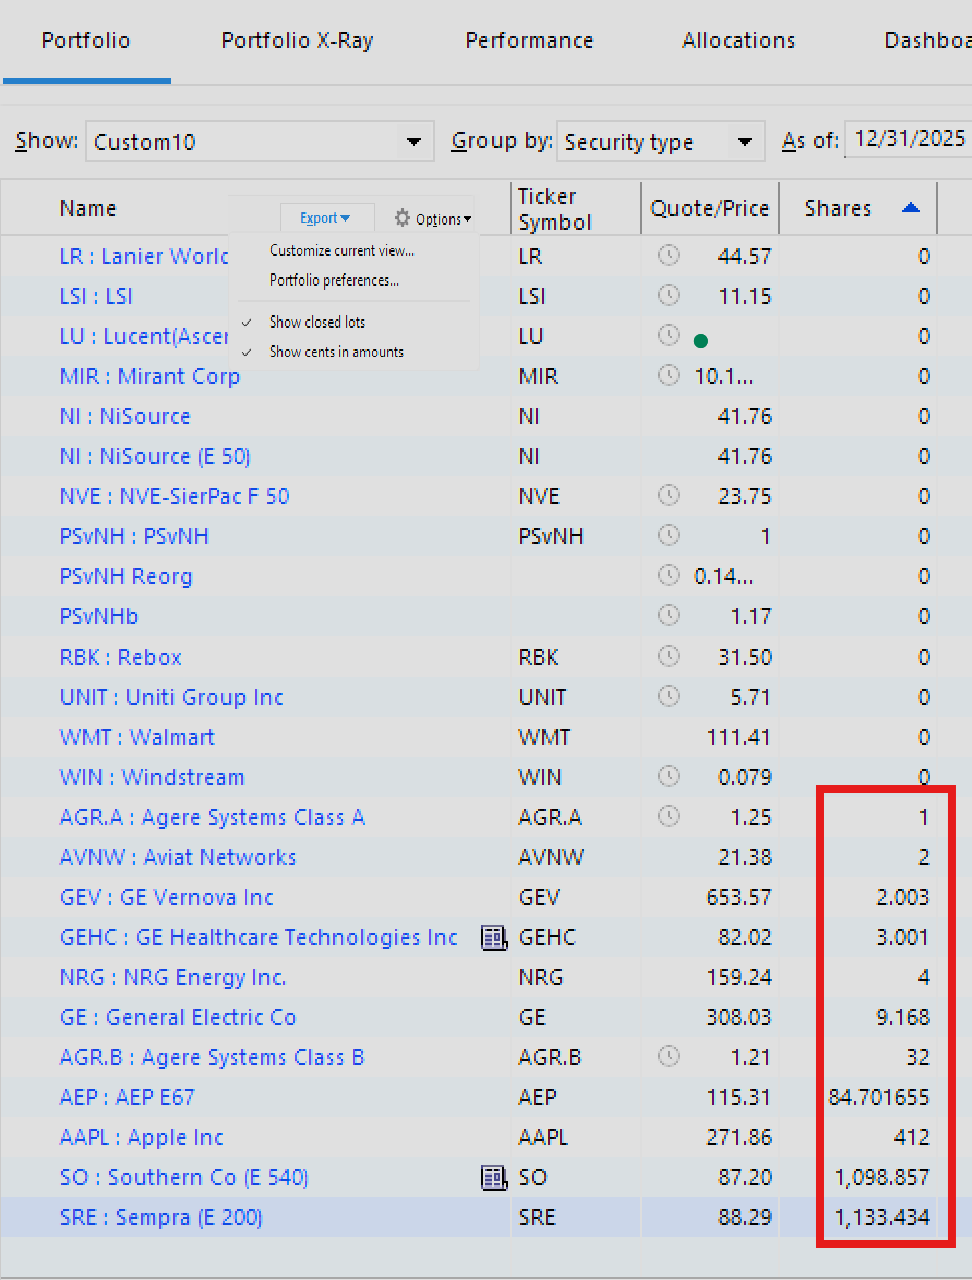Open the Performance tab
Viewport: 972px width, 1280px height.
point(529,41)
